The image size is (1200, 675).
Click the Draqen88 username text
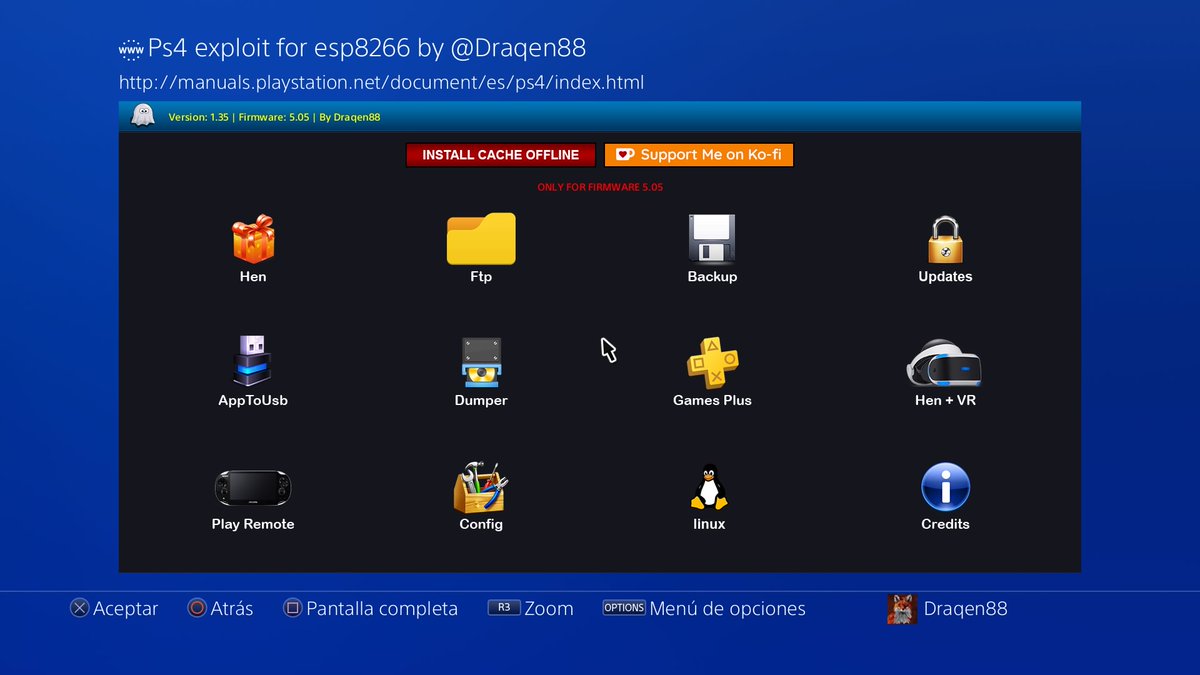[x=965, y=608]
